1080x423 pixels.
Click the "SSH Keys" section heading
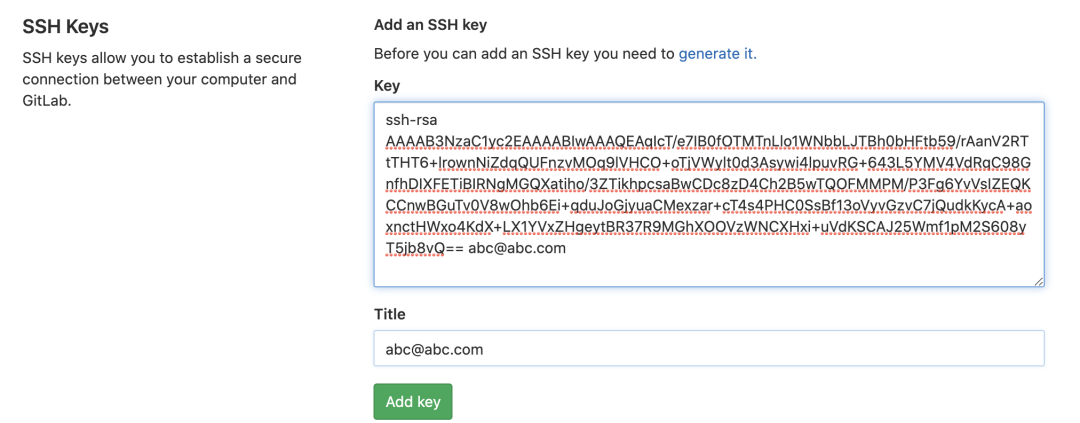65,26
